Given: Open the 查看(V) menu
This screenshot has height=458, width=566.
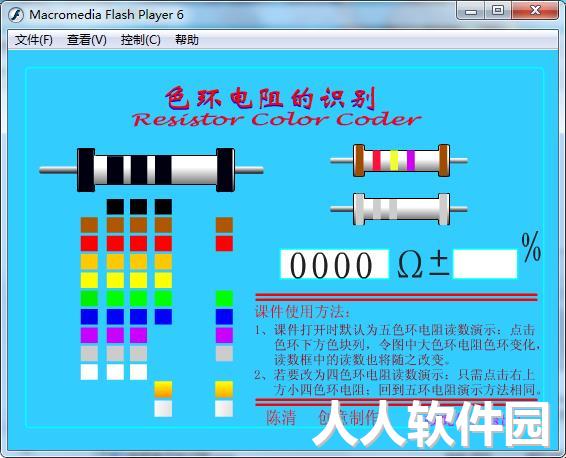Looking at the screenshot, I should pos(87,40).
